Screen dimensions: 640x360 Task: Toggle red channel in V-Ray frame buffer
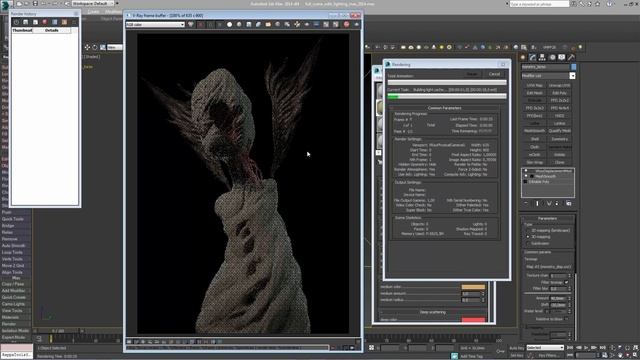[201, 24]
